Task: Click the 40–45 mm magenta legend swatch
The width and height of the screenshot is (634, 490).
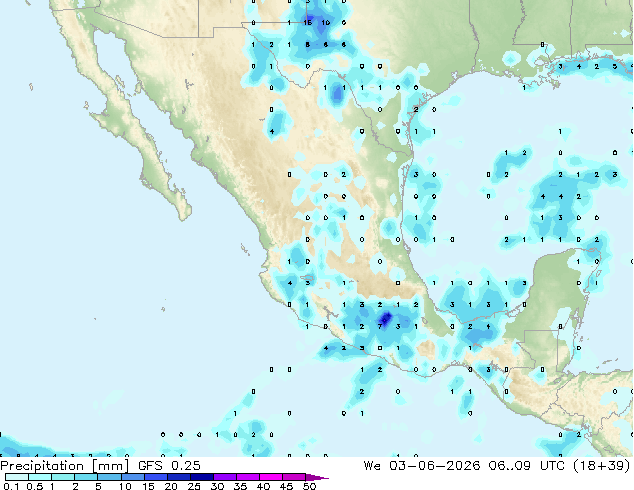Action: [271, 477]
